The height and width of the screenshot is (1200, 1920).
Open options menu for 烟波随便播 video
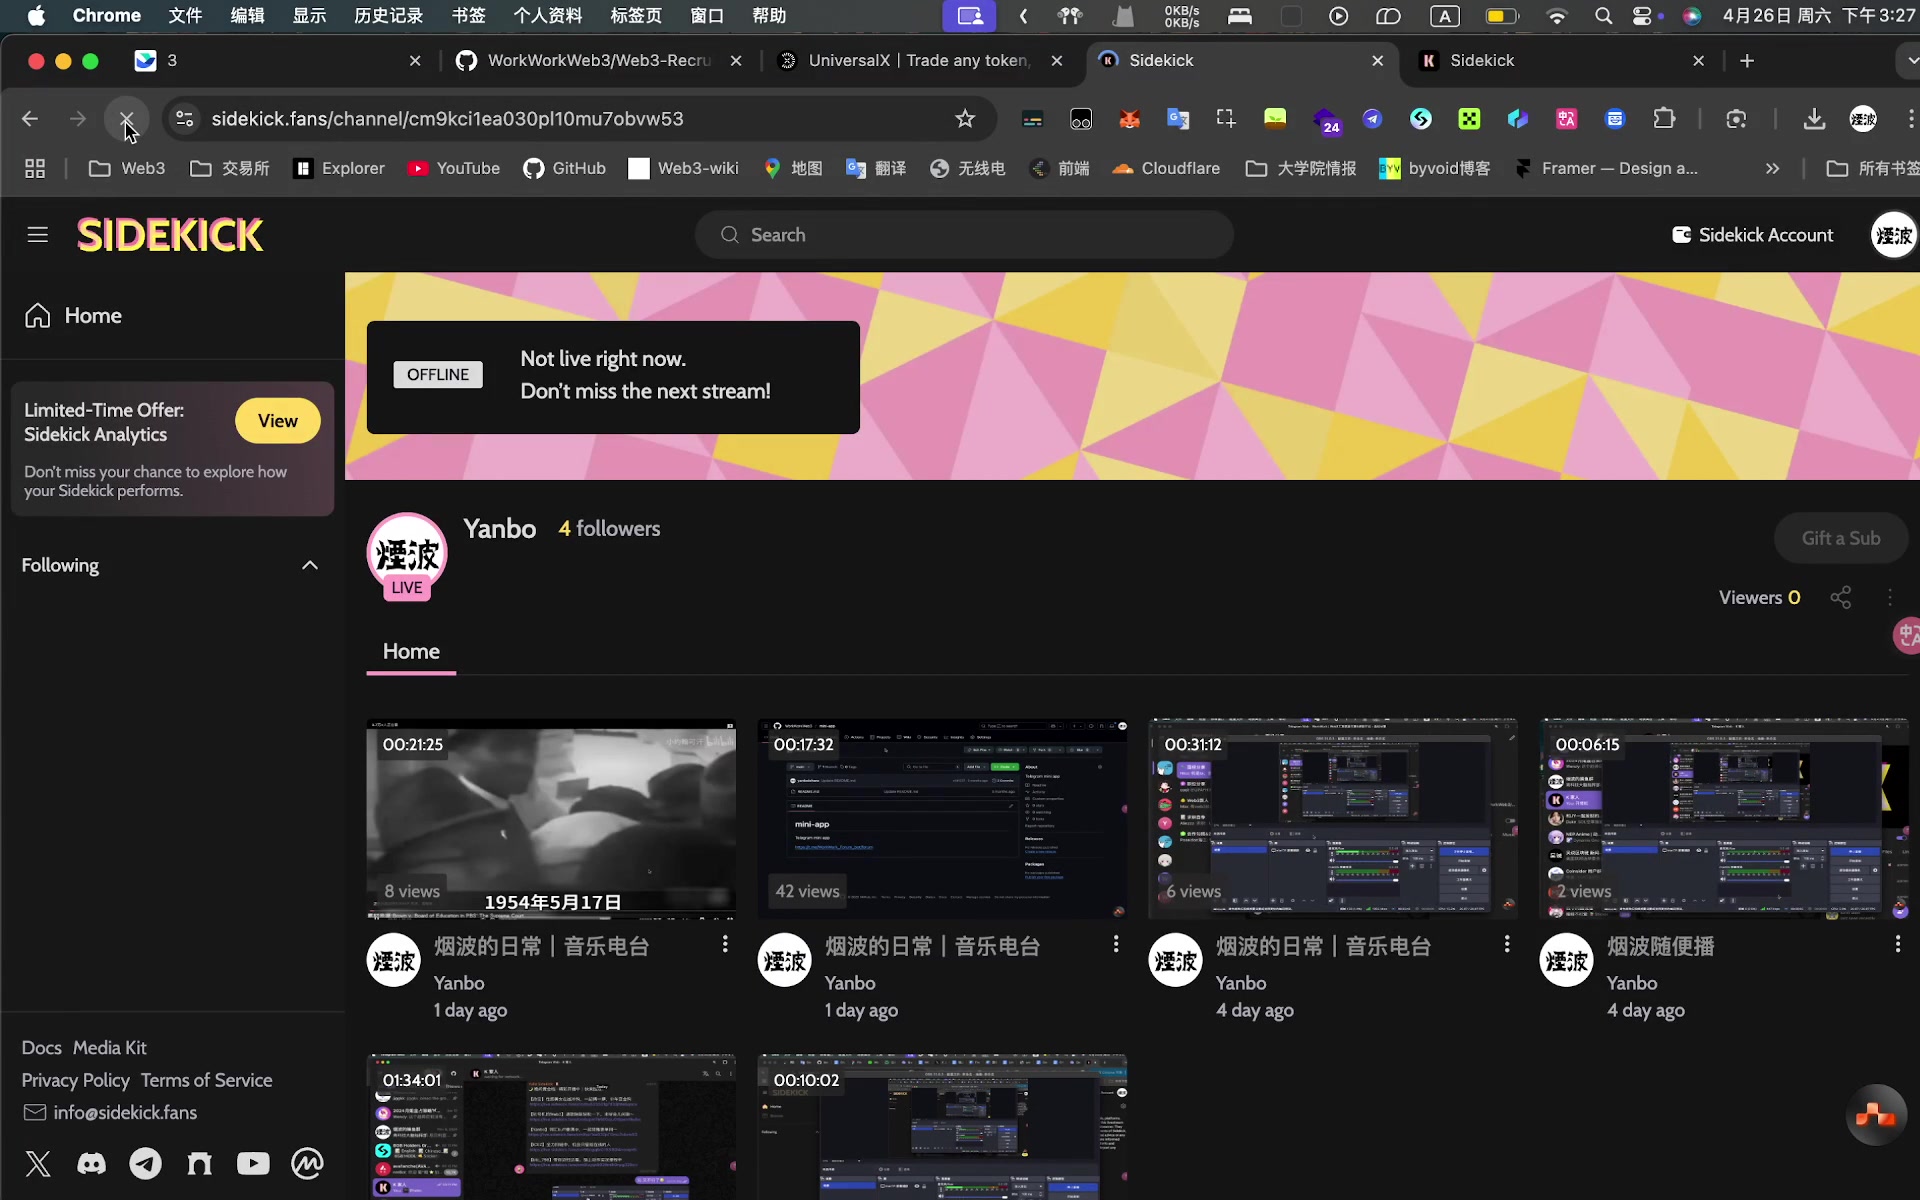pos(1898,944)
